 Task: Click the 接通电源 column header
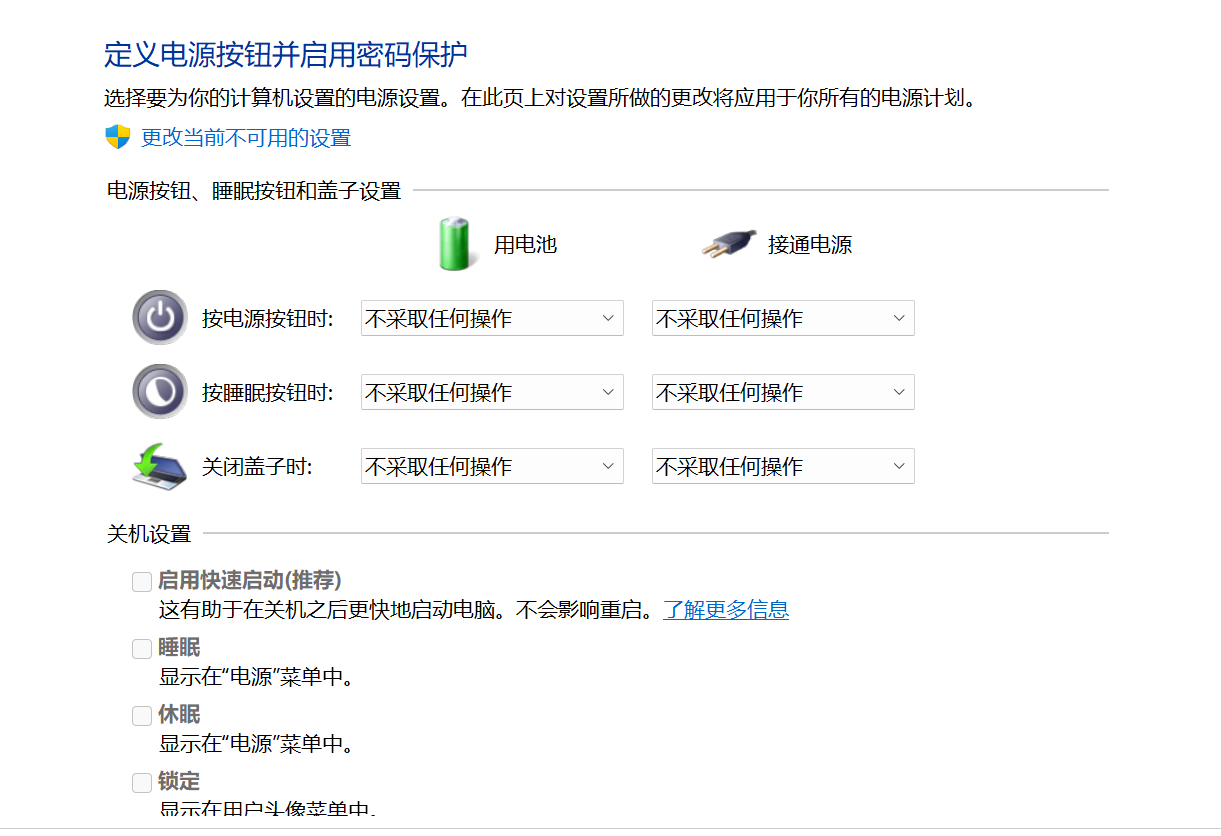[811, 245]
